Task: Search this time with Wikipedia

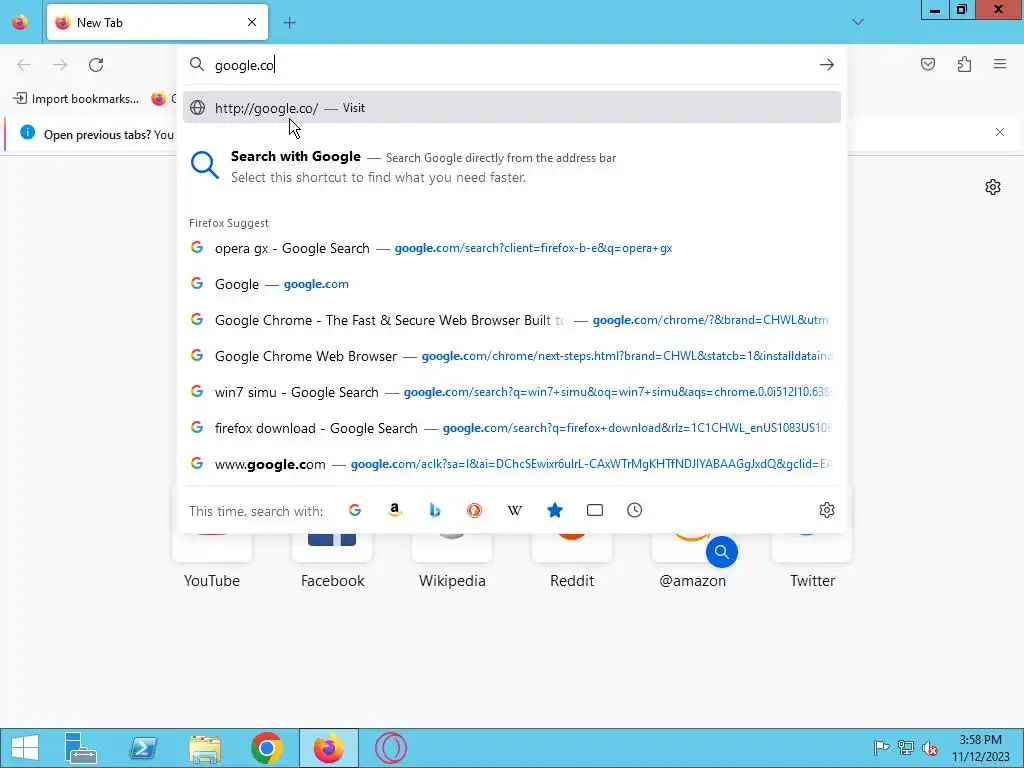Action: pos(515,510)
